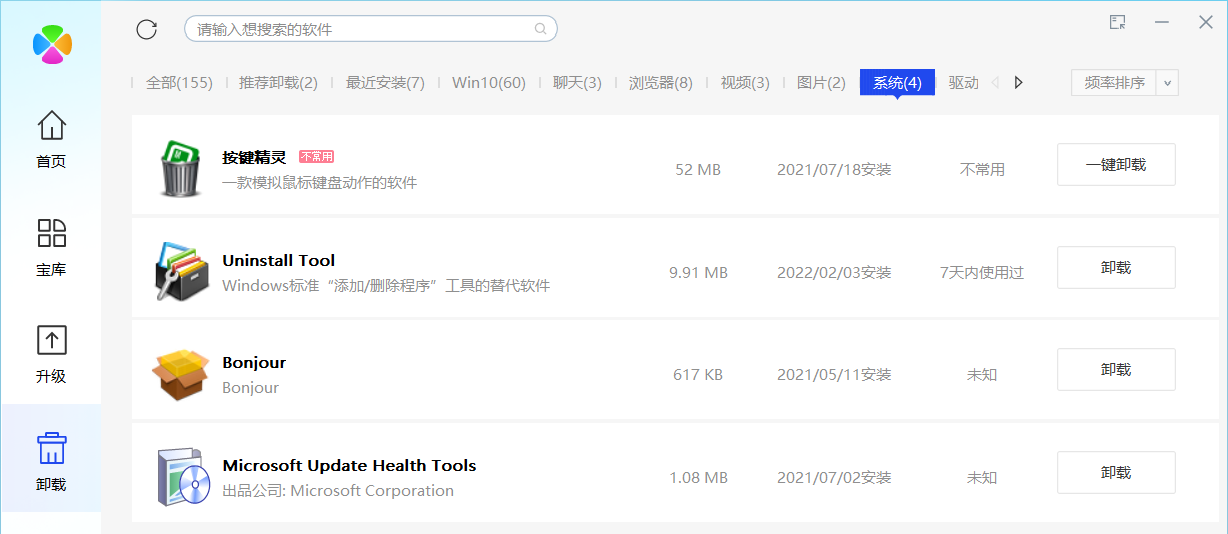Go to the 升级 upgrade section
This screenshot has height=534, width=1228.
pyautogui.click(x=51, y=354)
